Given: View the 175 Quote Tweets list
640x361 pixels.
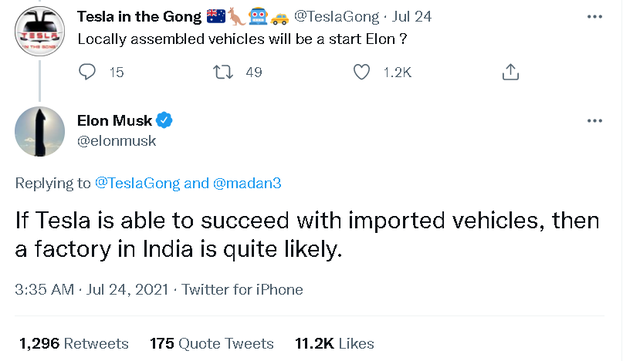Looking at the screenshot, I should tap(211, 343).
